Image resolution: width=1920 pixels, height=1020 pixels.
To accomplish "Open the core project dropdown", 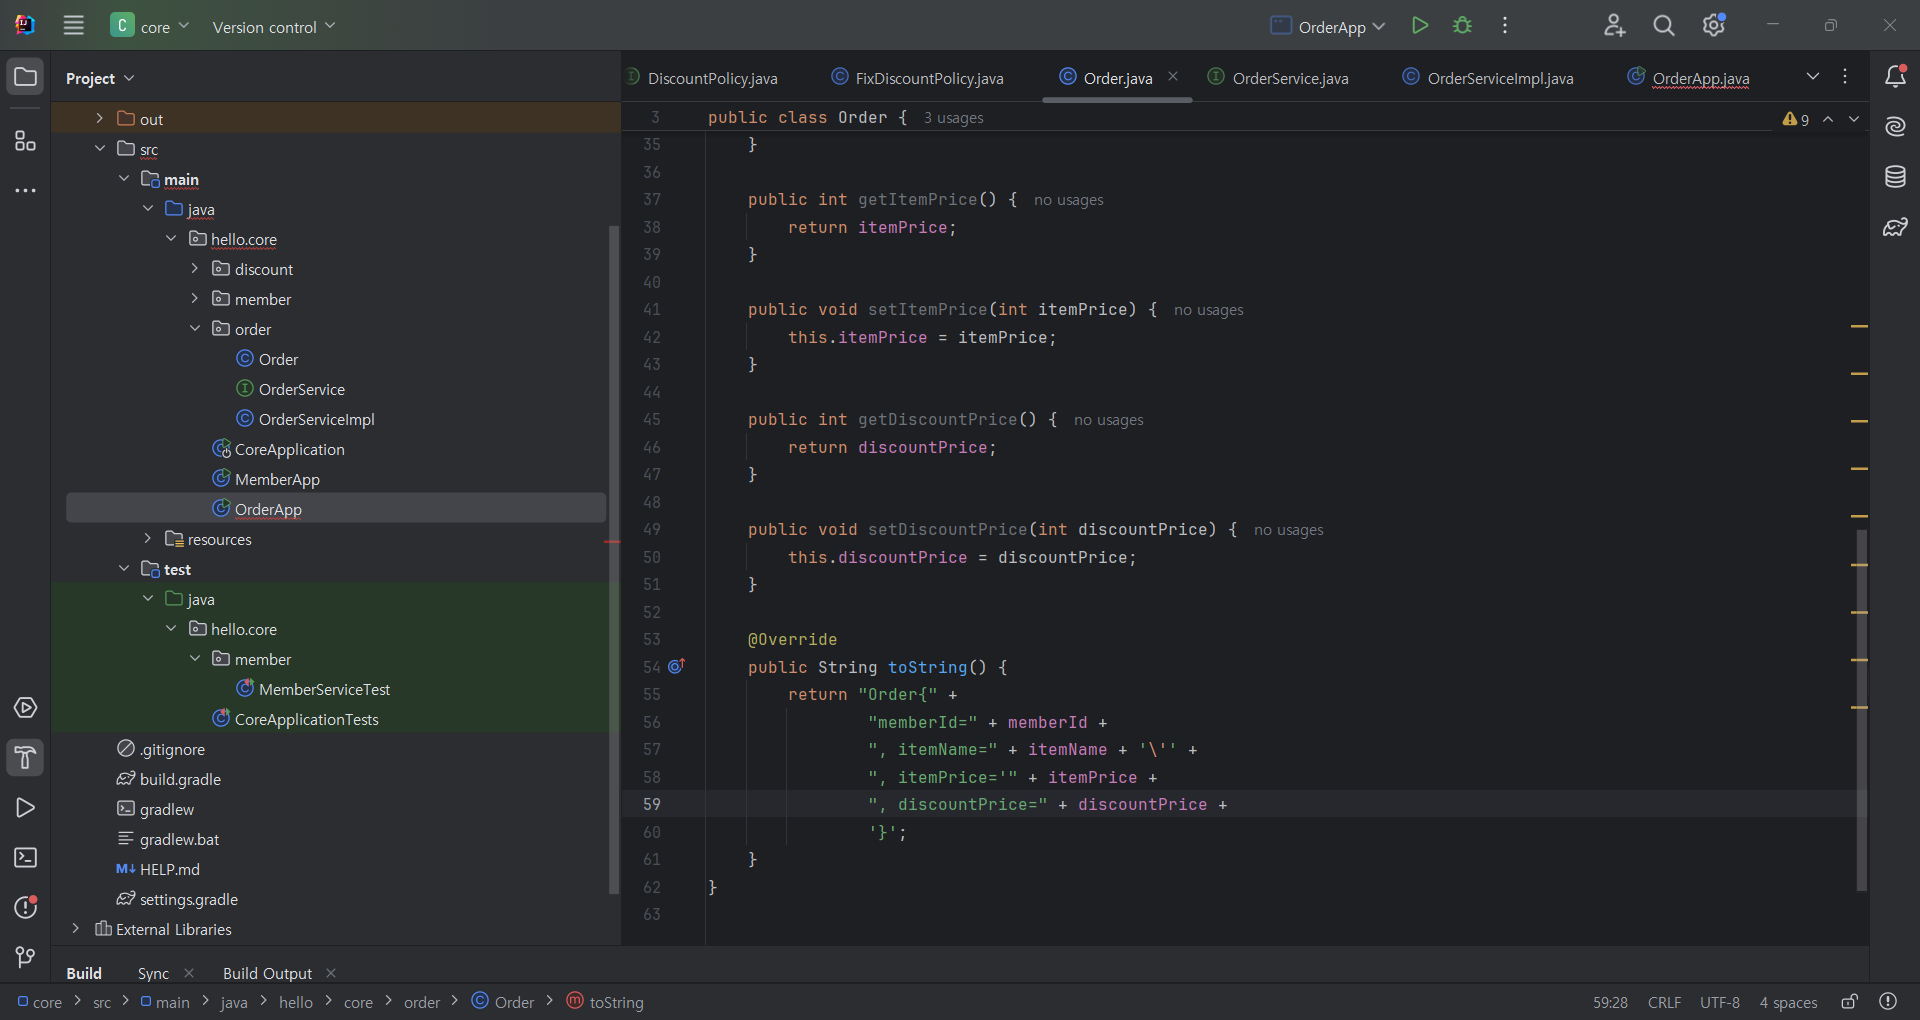I will pos(150,26).
